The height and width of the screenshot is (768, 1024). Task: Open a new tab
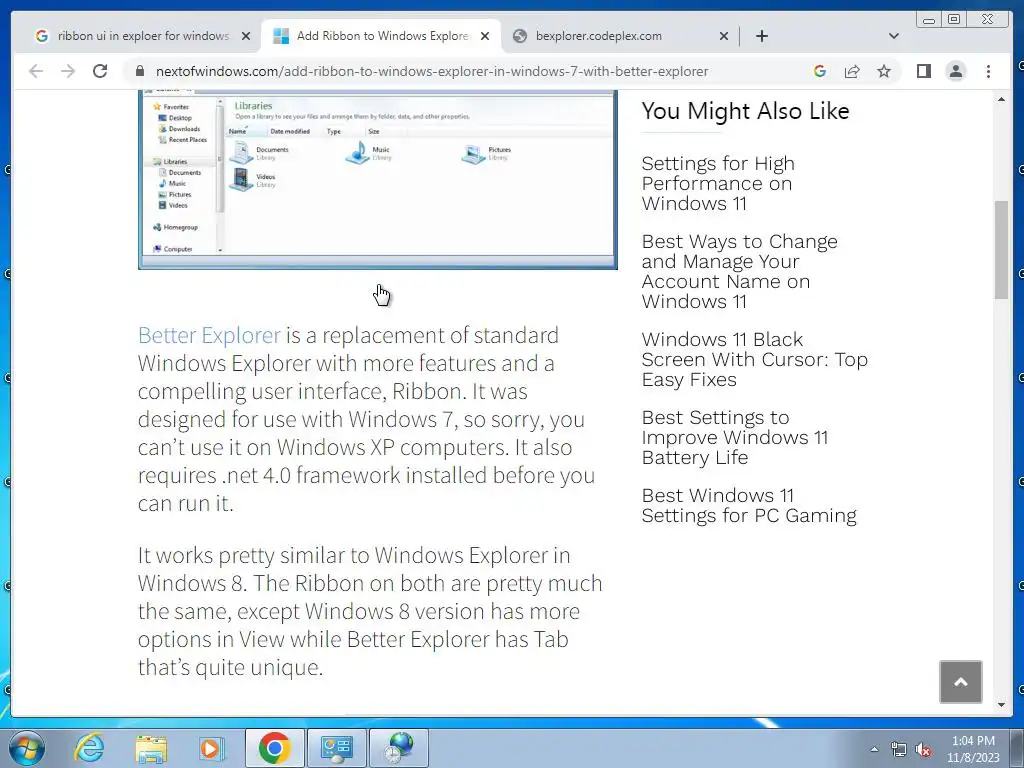tap(761, 36)
